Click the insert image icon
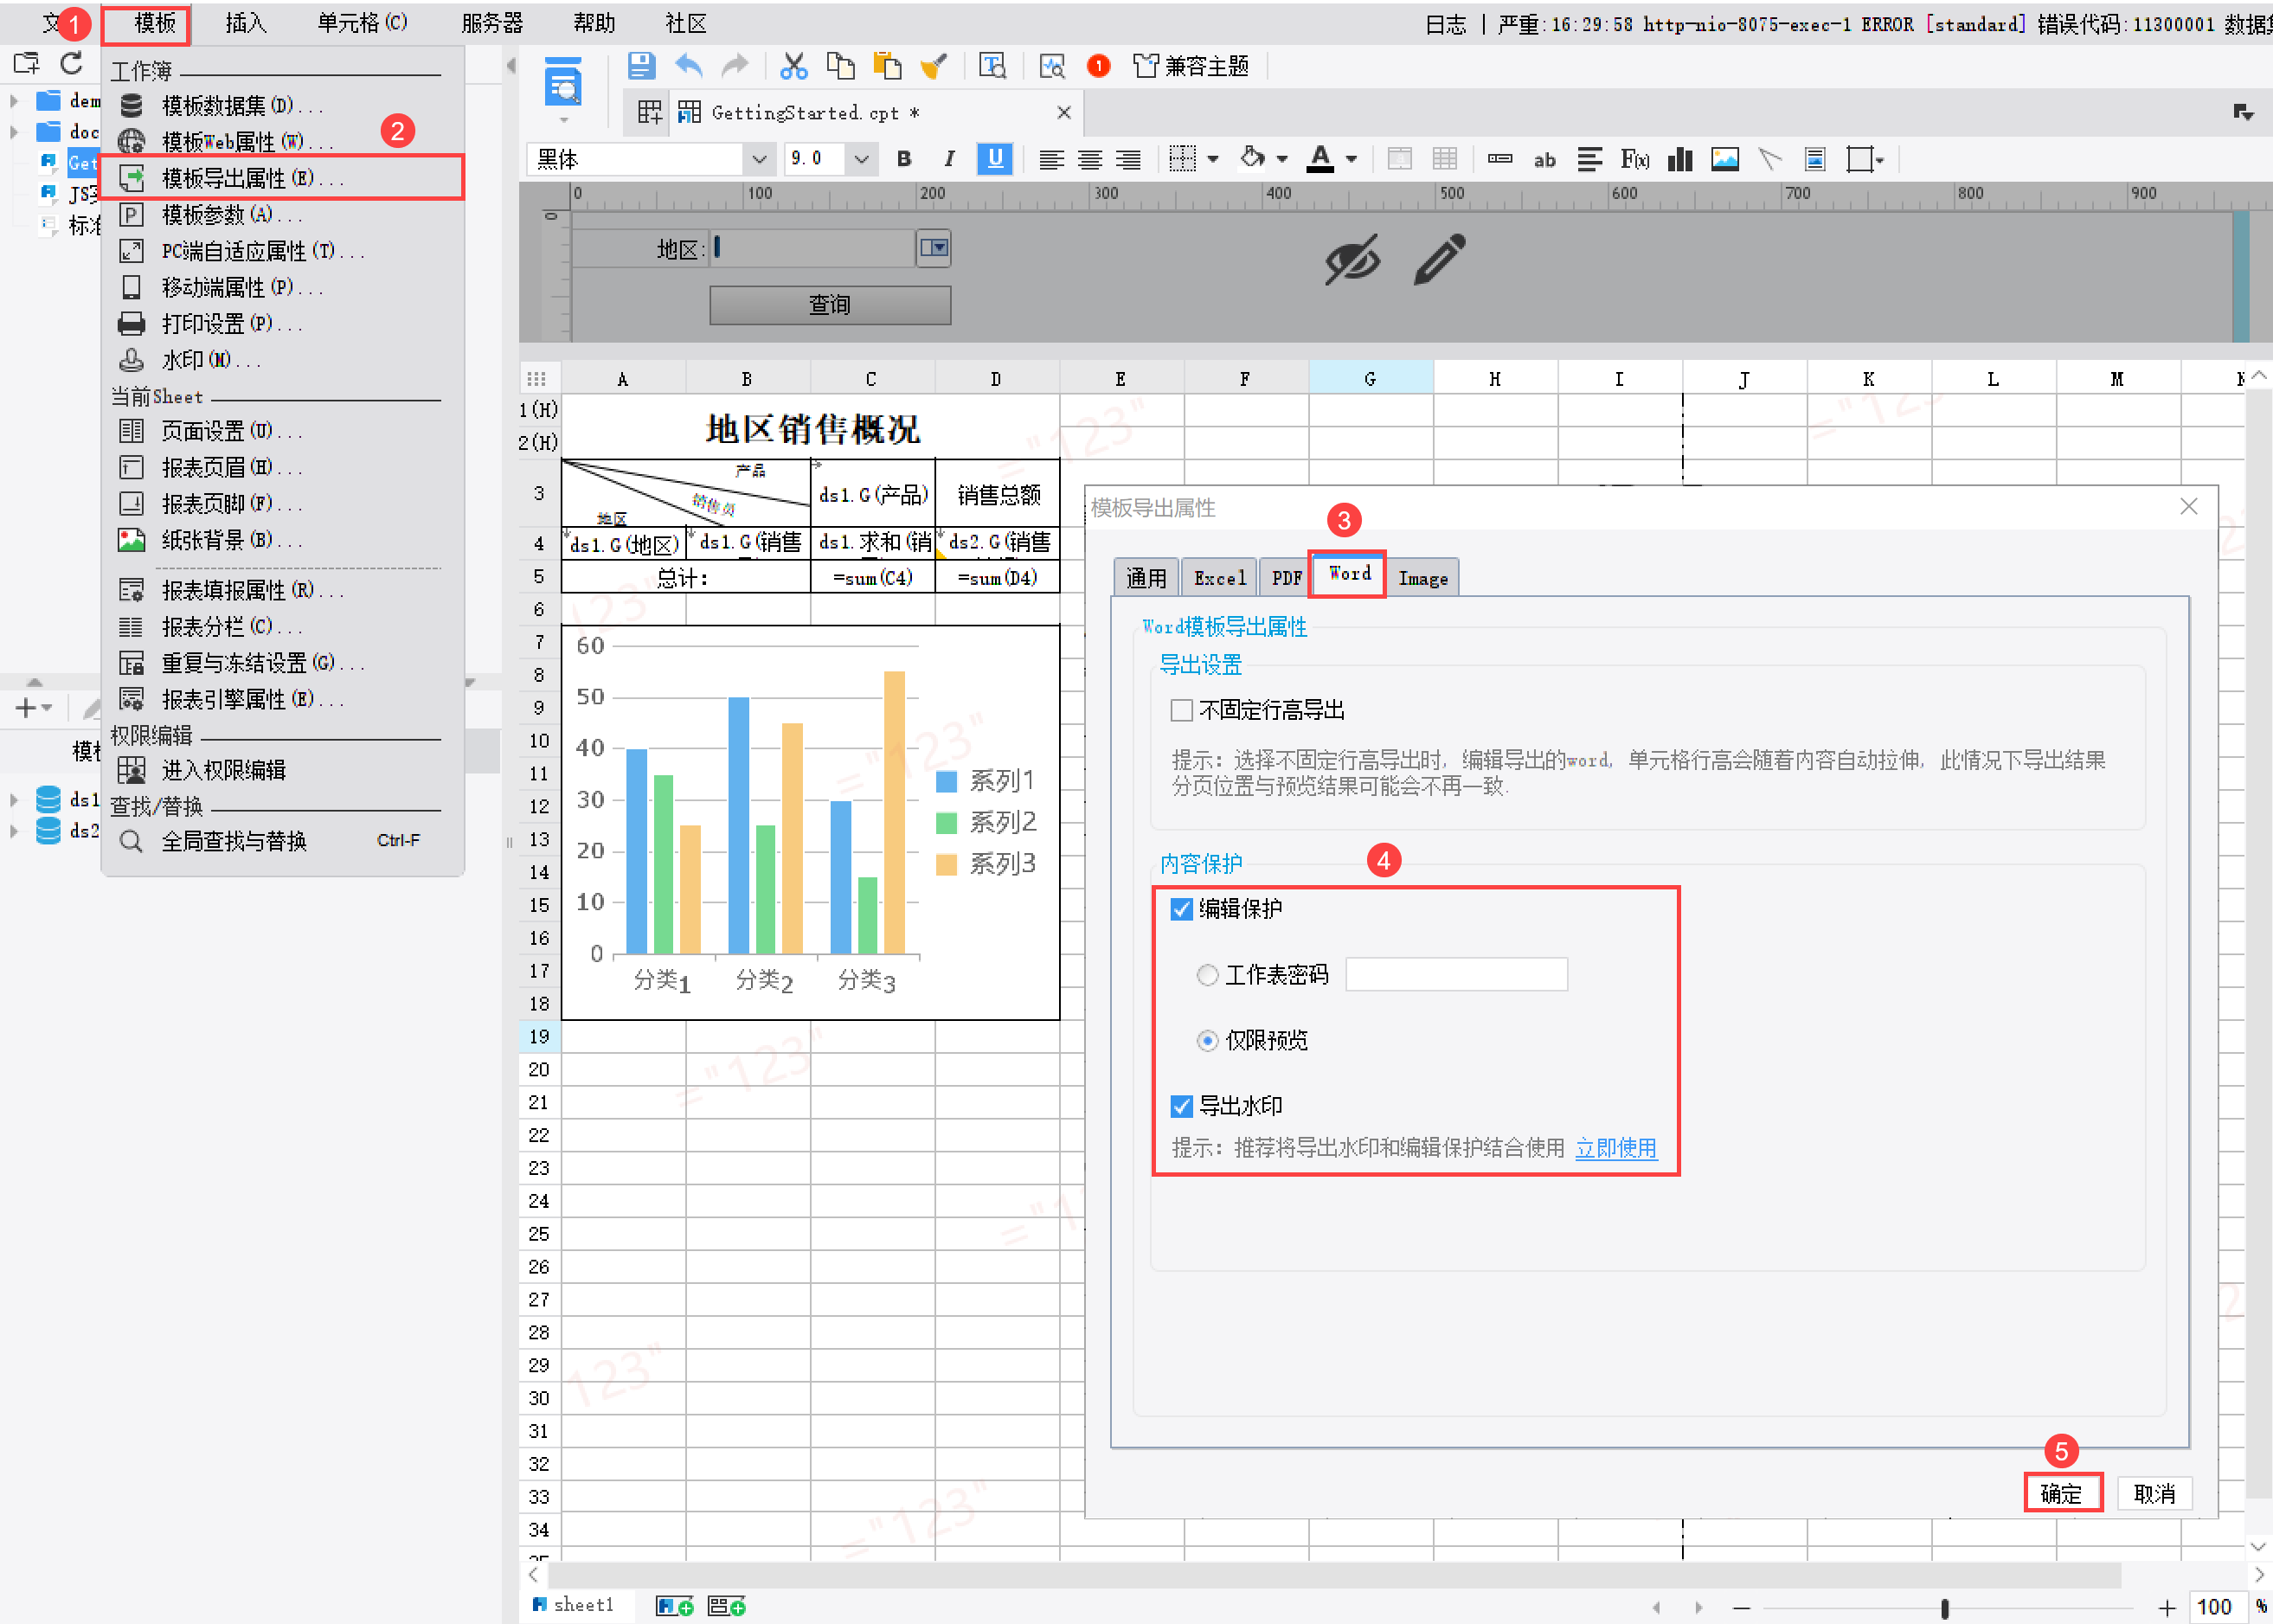This screenshot has width=2273, height=1624. (x=1724, y=159)
